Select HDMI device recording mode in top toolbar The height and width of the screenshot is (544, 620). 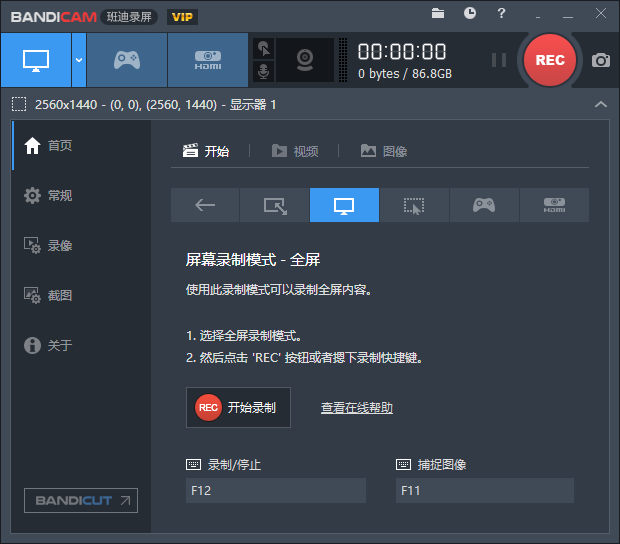pyautogui.click(x=208, y=60)
